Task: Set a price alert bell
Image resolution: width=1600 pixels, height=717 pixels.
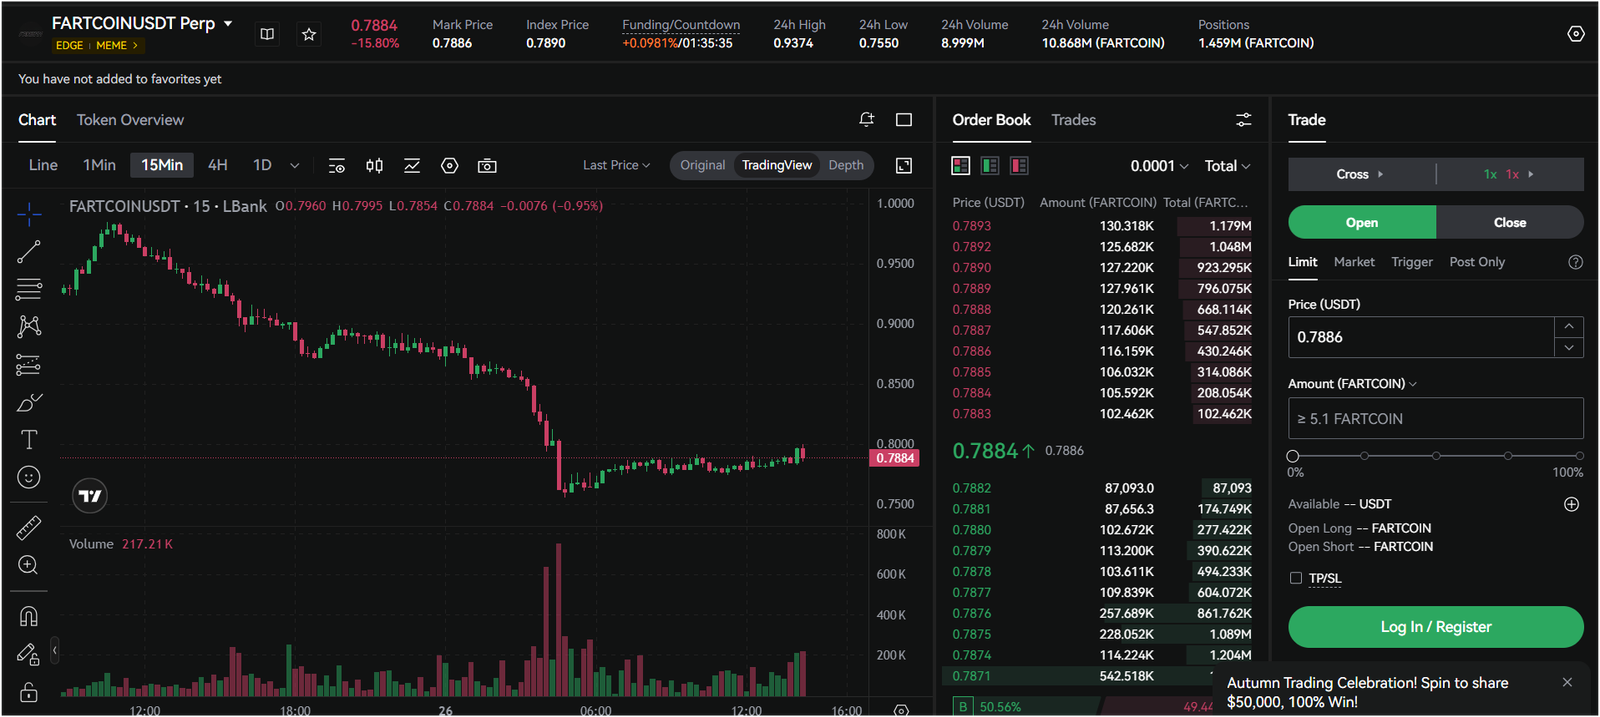Action: tap(867, 120)
